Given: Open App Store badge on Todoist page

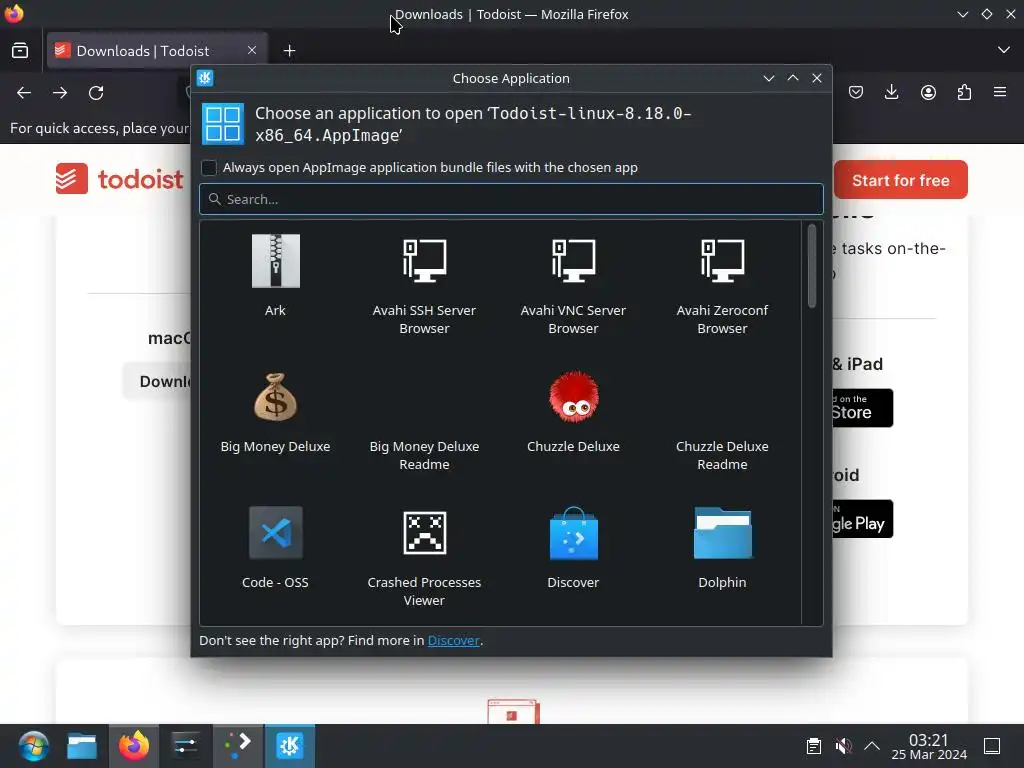Looking at the screenshot, I should pos(861,408).
